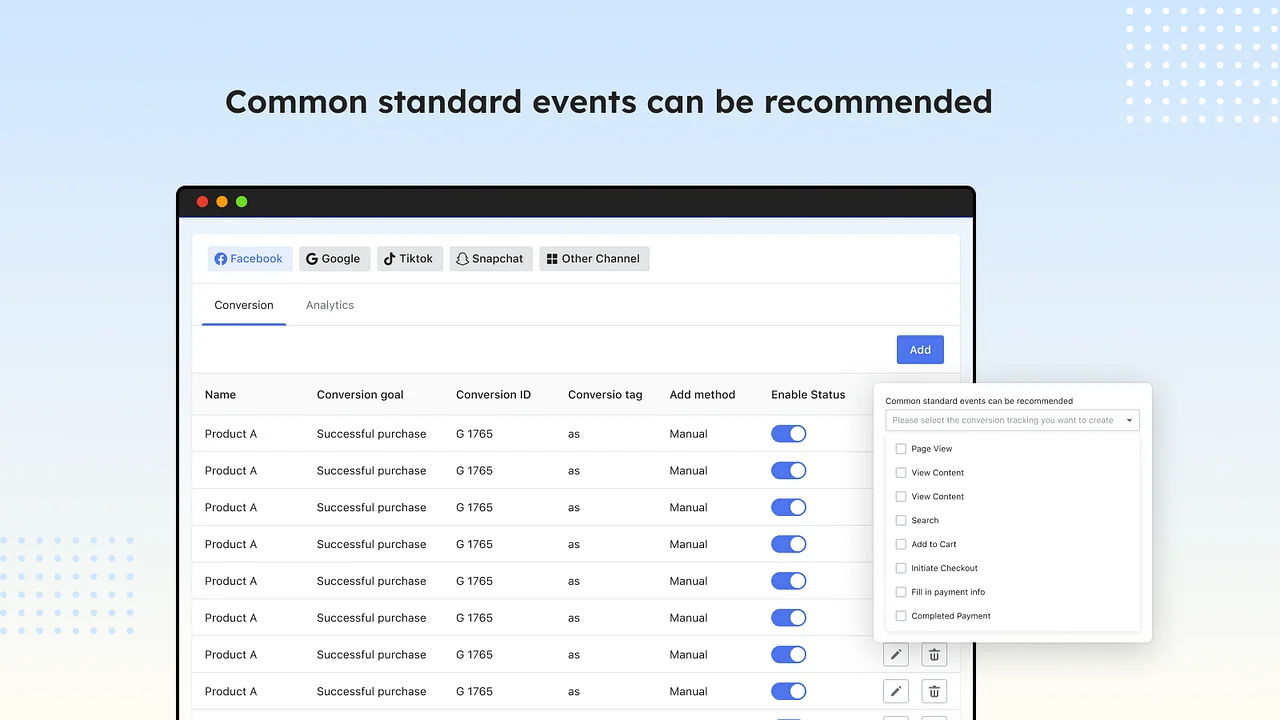1280x720 pixels.
Task: Expand the recommended events combo box arrow
Action: (x=1129, y=420)
